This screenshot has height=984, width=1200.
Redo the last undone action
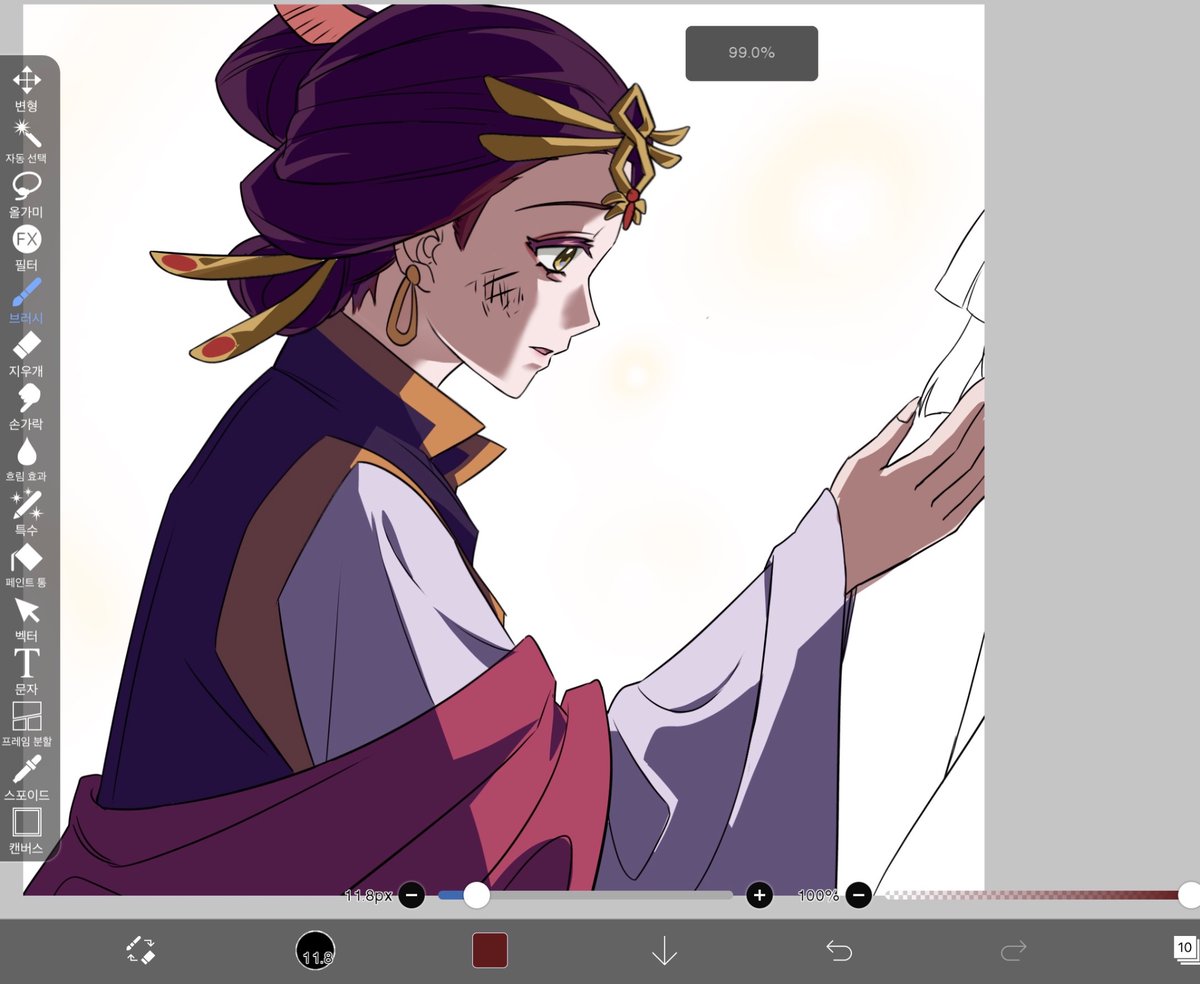(1013, 950)
